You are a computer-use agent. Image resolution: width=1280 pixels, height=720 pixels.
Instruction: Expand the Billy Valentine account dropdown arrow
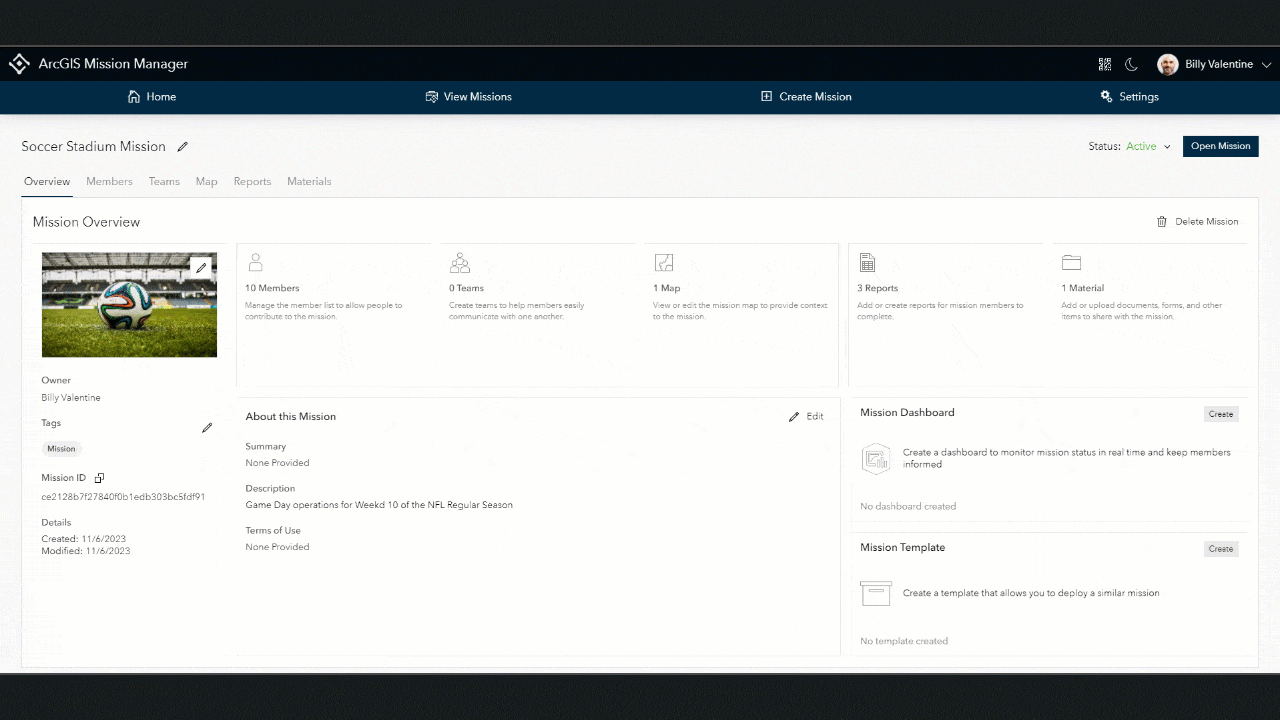point(1266,64)
